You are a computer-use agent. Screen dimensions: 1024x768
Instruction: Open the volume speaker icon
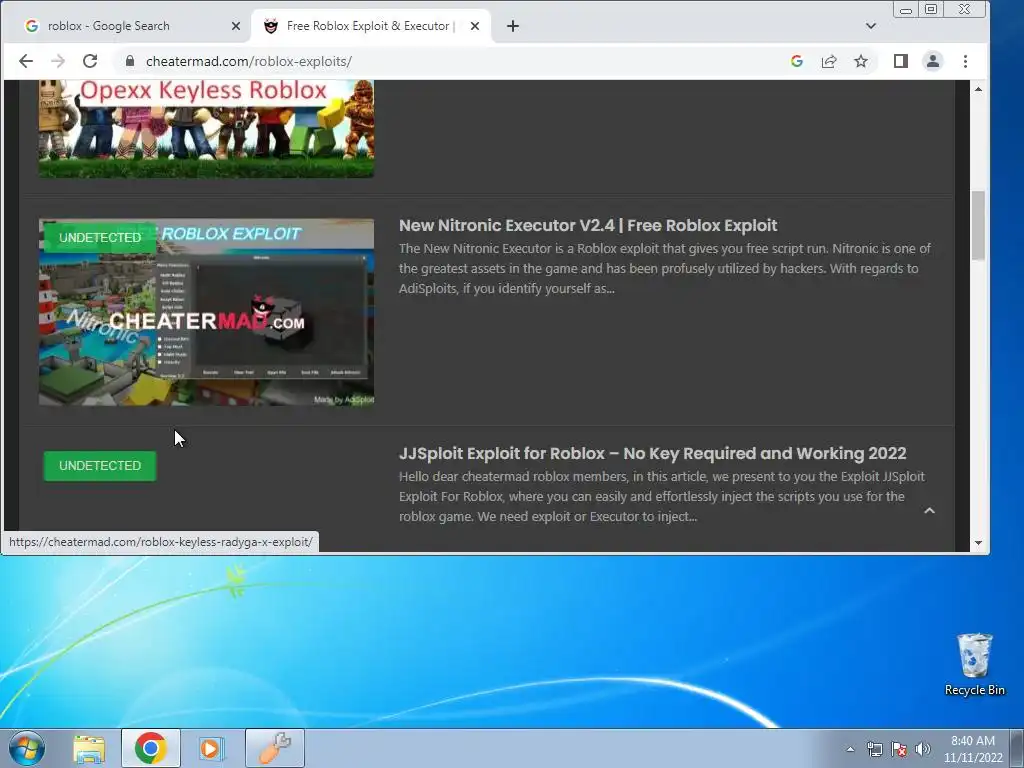tap(923, 749)
